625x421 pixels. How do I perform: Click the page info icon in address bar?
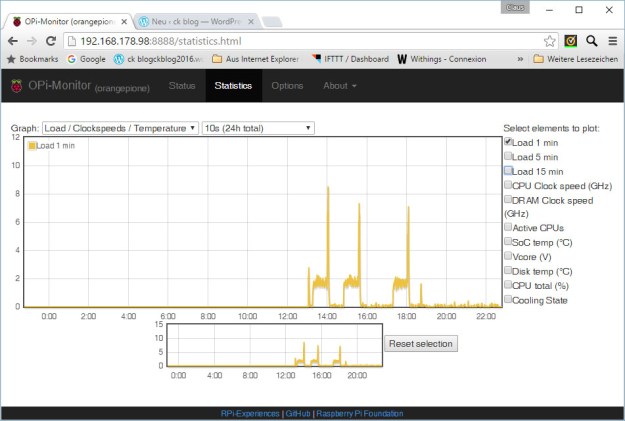pyautogui.click(x=72, y=41)
